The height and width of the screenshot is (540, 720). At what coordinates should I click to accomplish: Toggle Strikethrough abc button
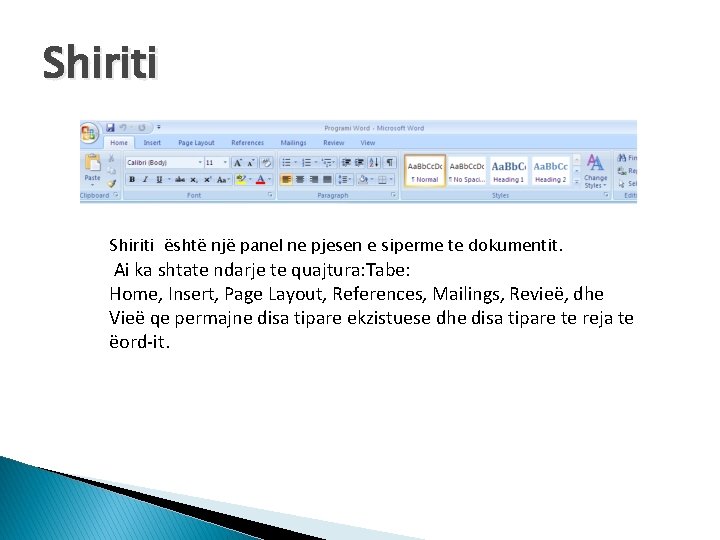(x=180, y=180)
